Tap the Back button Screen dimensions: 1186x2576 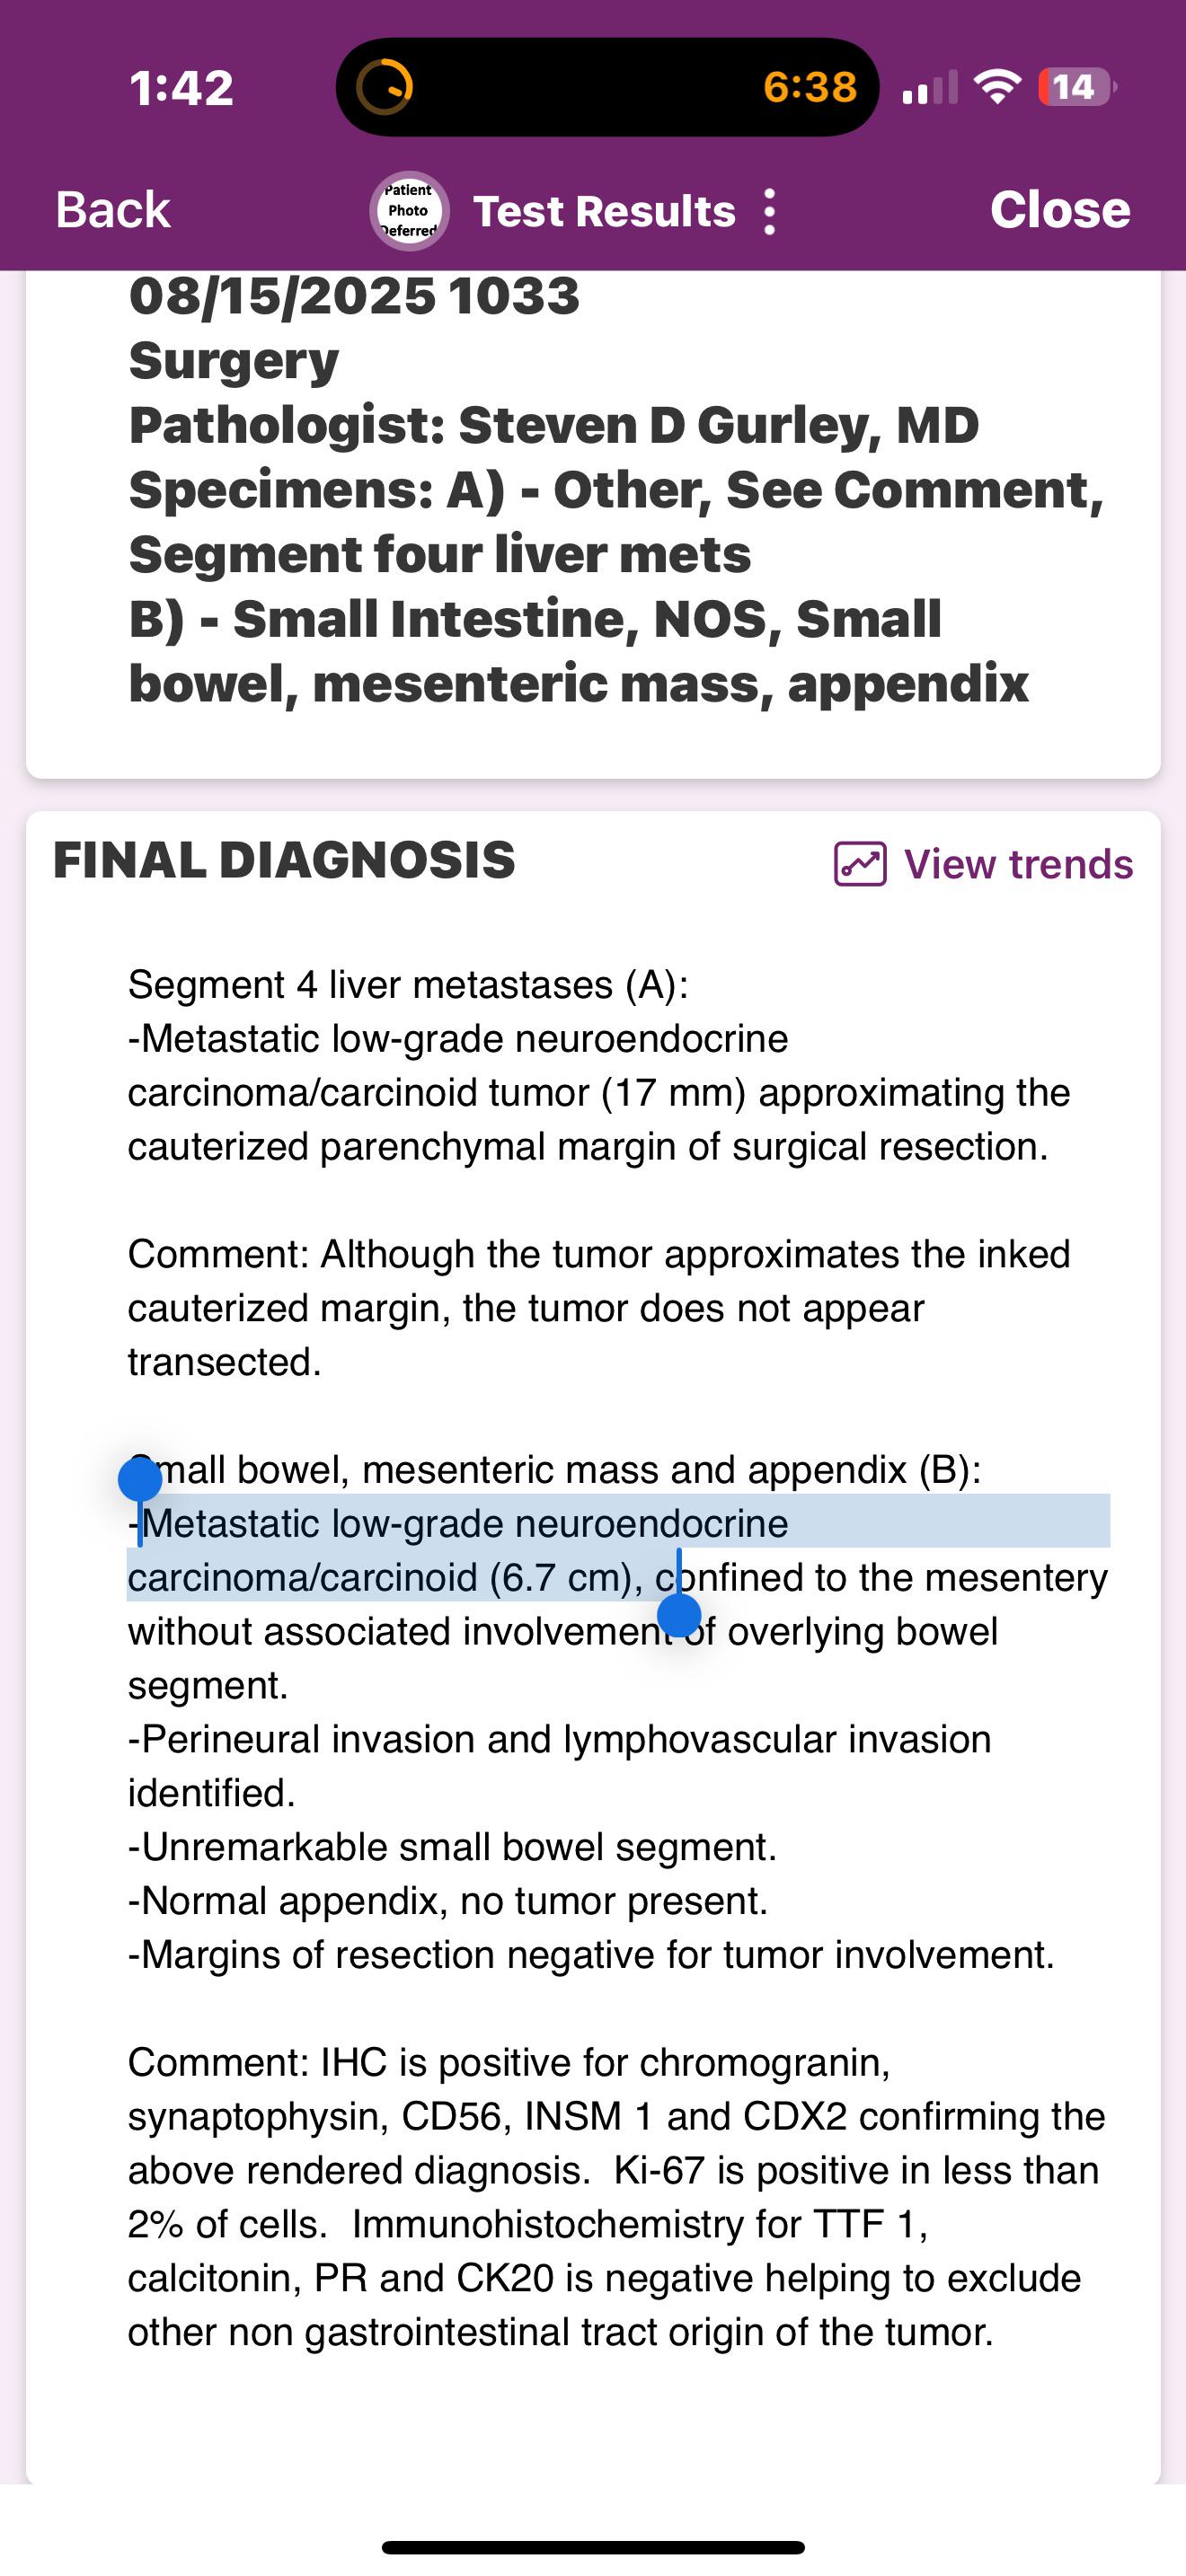point(112,210)
